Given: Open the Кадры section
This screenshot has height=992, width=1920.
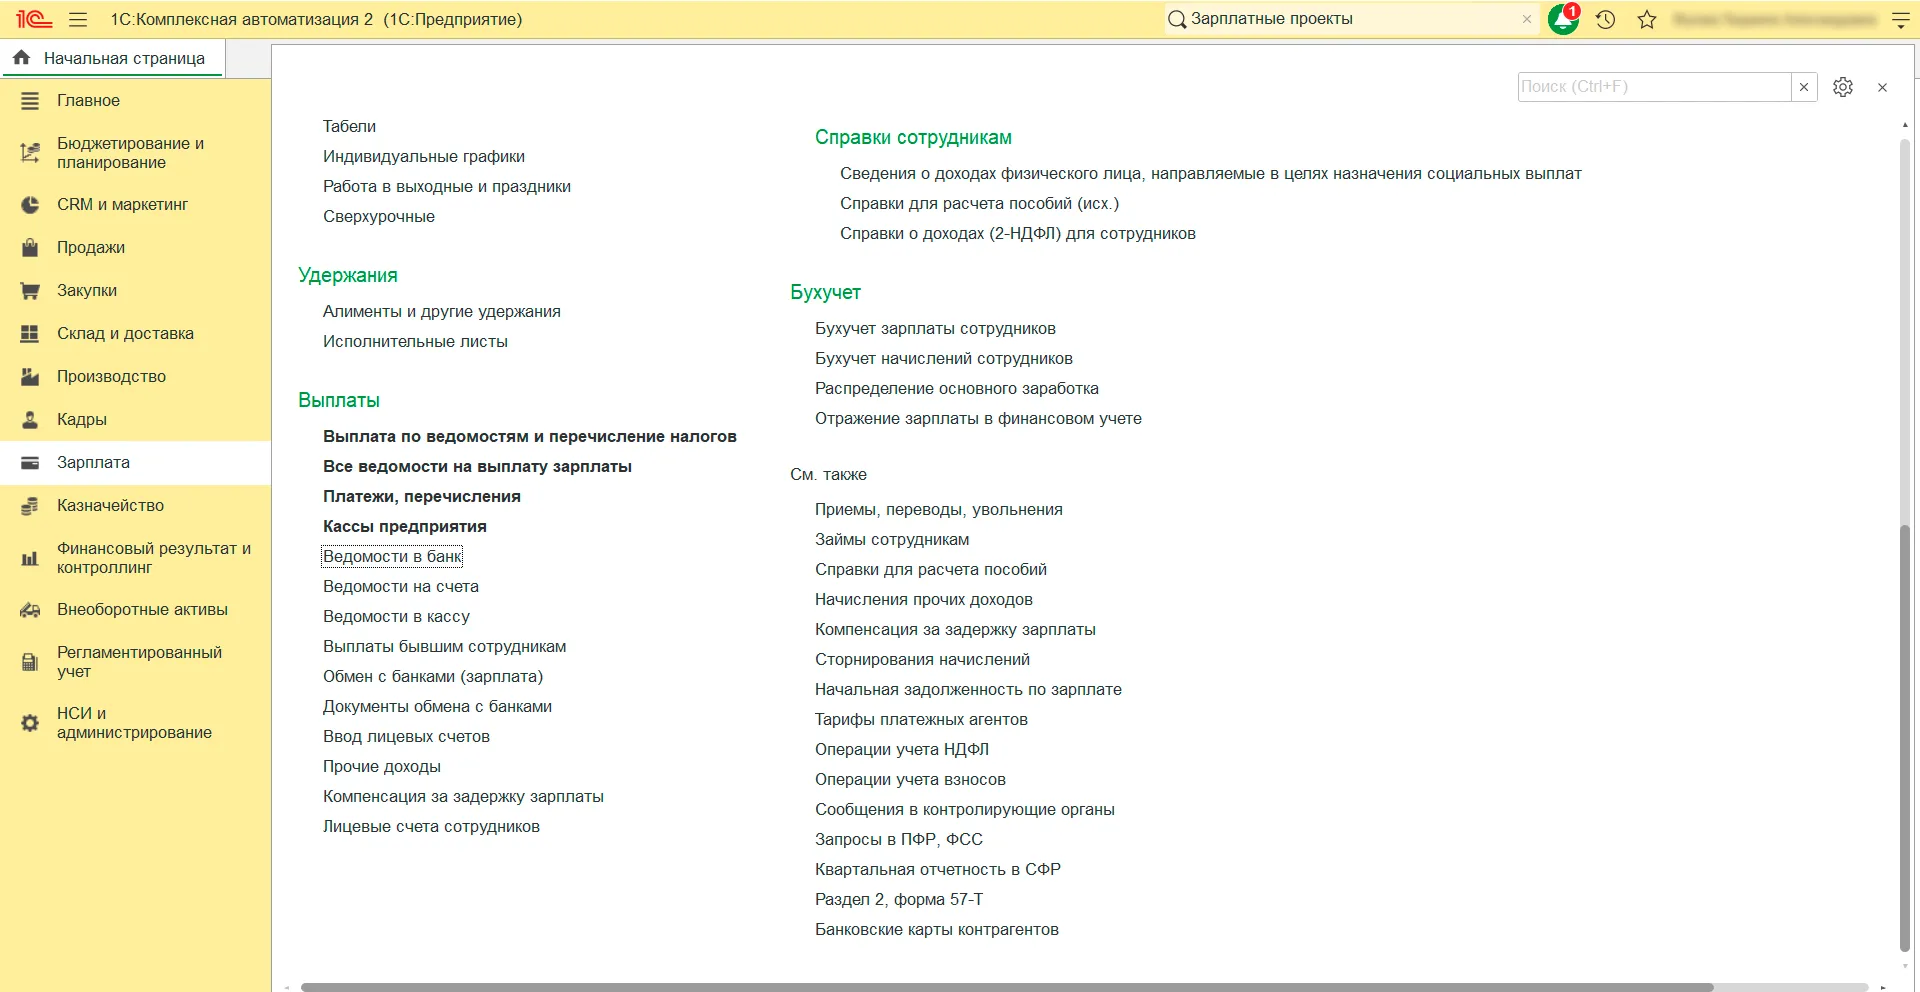Looking at the screenshot, I should click(x=82, y=420).
